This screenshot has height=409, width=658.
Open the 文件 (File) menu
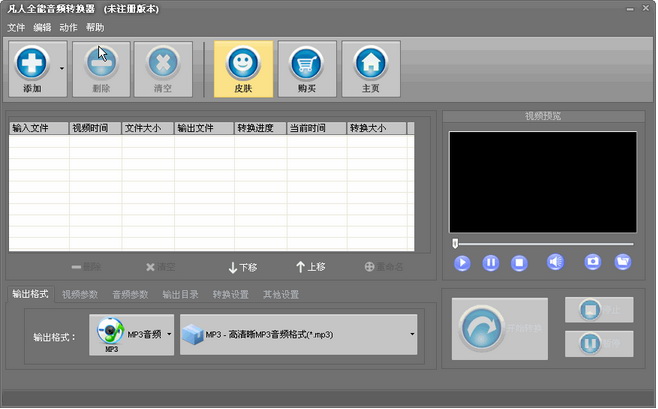pyautogui.click(x=16, y=27)
